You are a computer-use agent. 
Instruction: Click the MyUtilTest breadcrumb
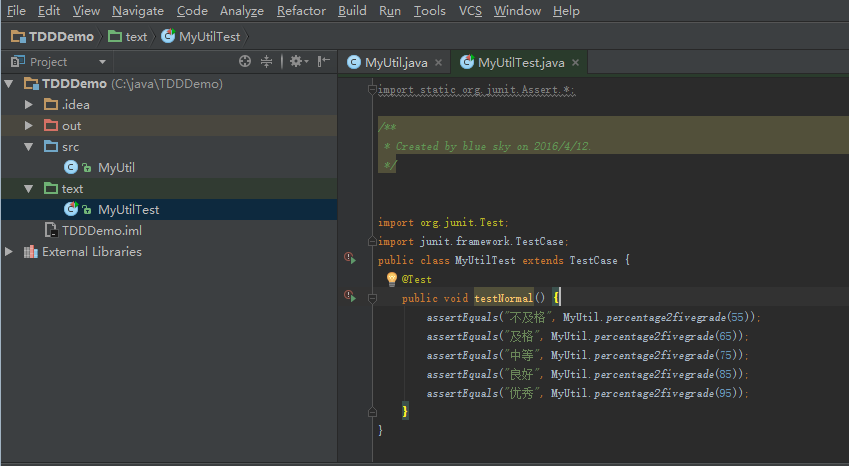click(x=201, y=37)
